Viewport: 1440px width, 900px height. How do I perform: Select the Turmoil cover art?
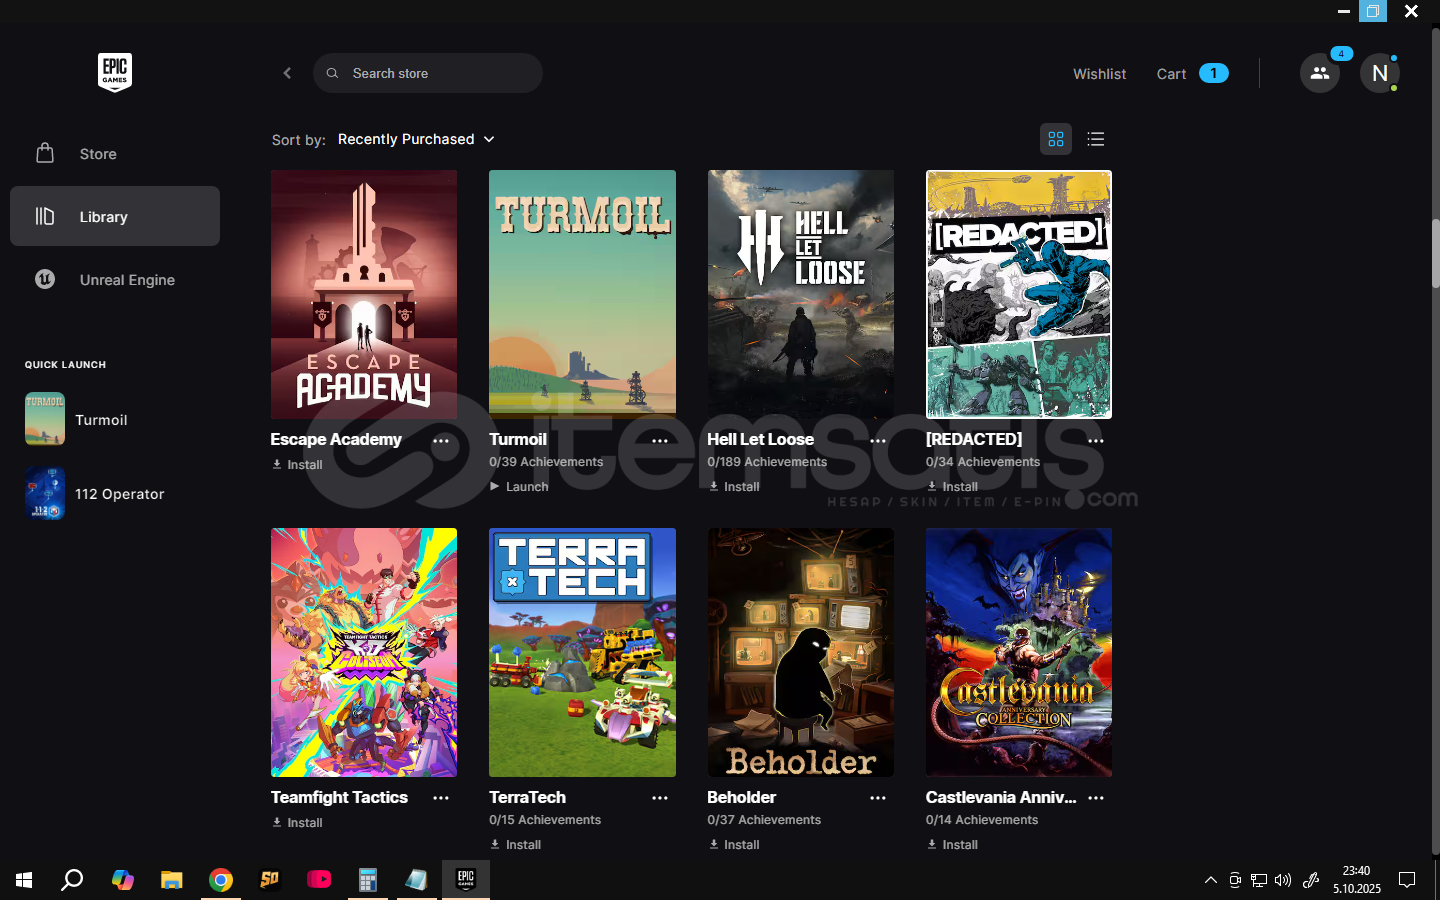pos(582,294)
